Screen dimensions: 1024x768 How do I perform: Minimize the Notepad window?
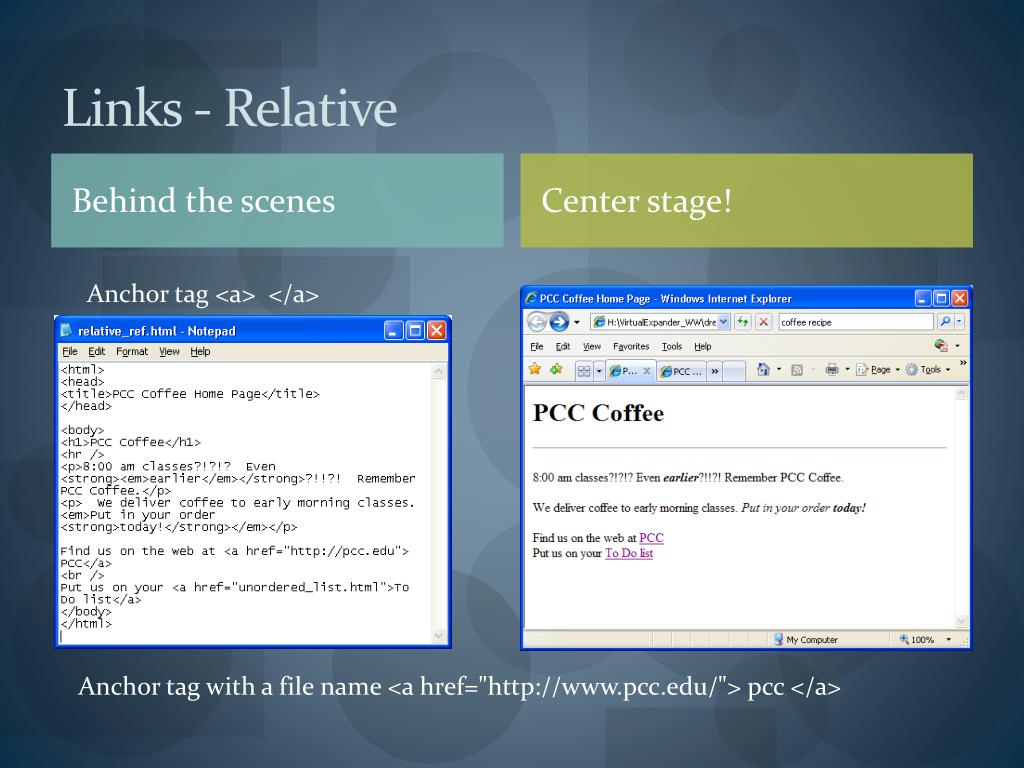point(393,330)
